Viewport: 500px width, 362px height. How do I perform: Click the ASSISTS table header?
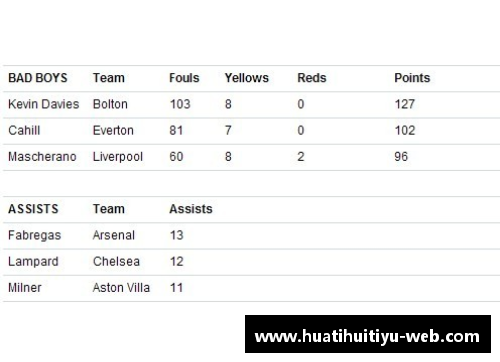[x=33, y=209]
